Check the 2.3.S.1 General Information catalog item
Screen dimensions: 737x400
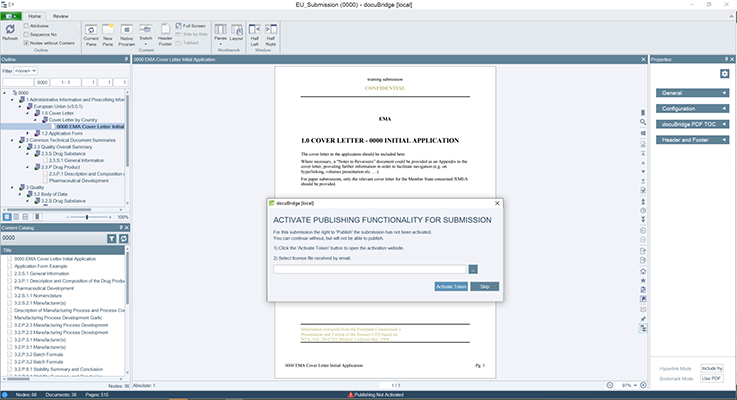9,274
